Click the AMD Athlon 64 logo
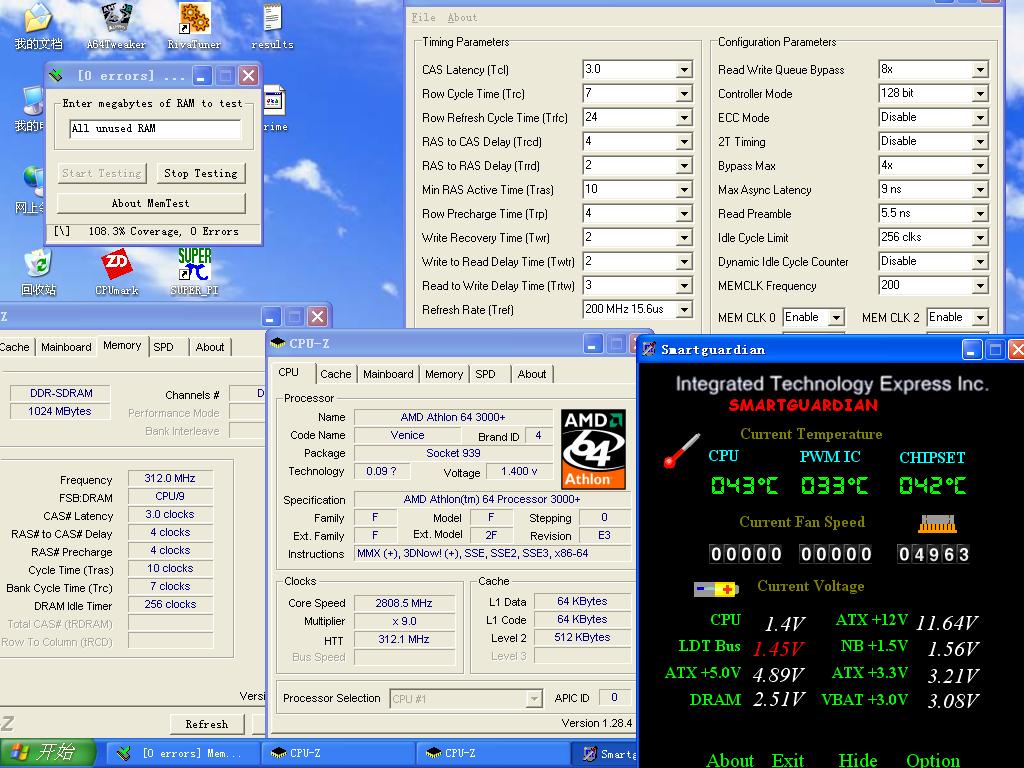 pos(593,449)
